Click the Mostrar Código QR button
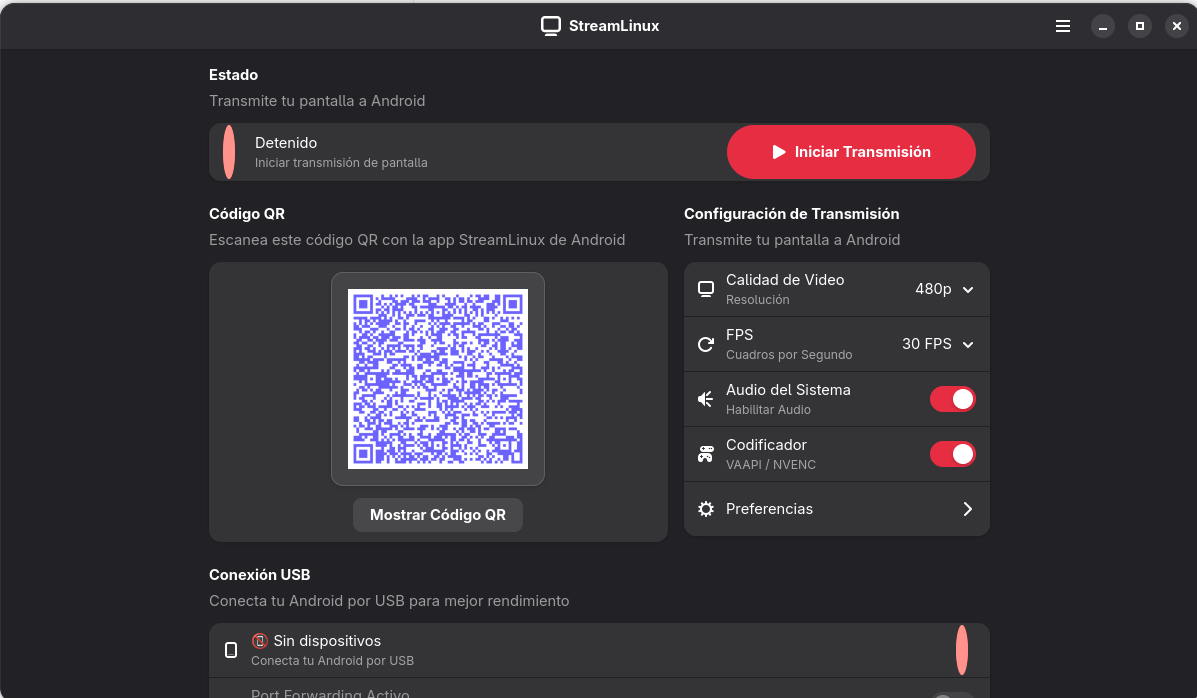Screen dimensions: 1197x698 tap(437, 515)
